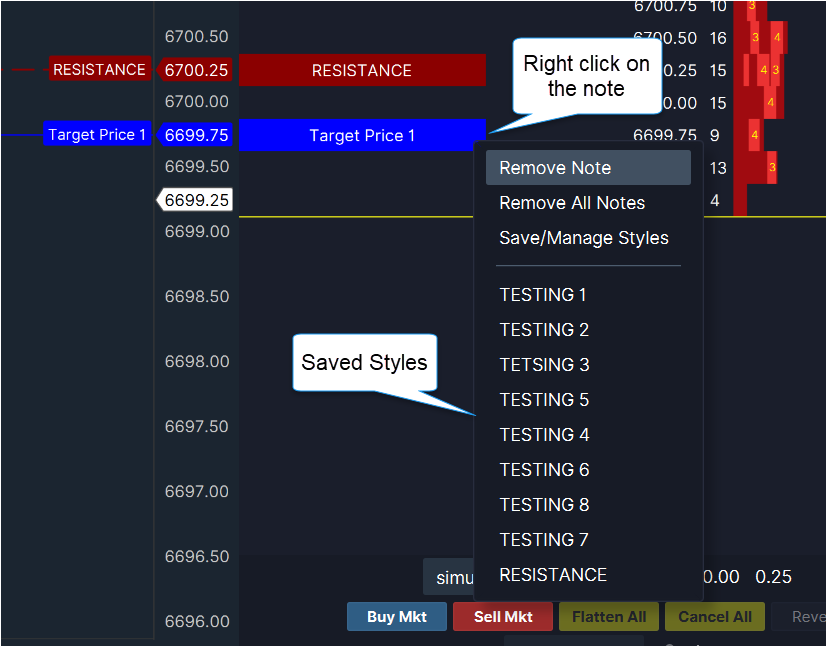The width and height of the screenshot is (827, 647).
Task: Click the wide red RESISTANCE note bar
Action: 362,70
